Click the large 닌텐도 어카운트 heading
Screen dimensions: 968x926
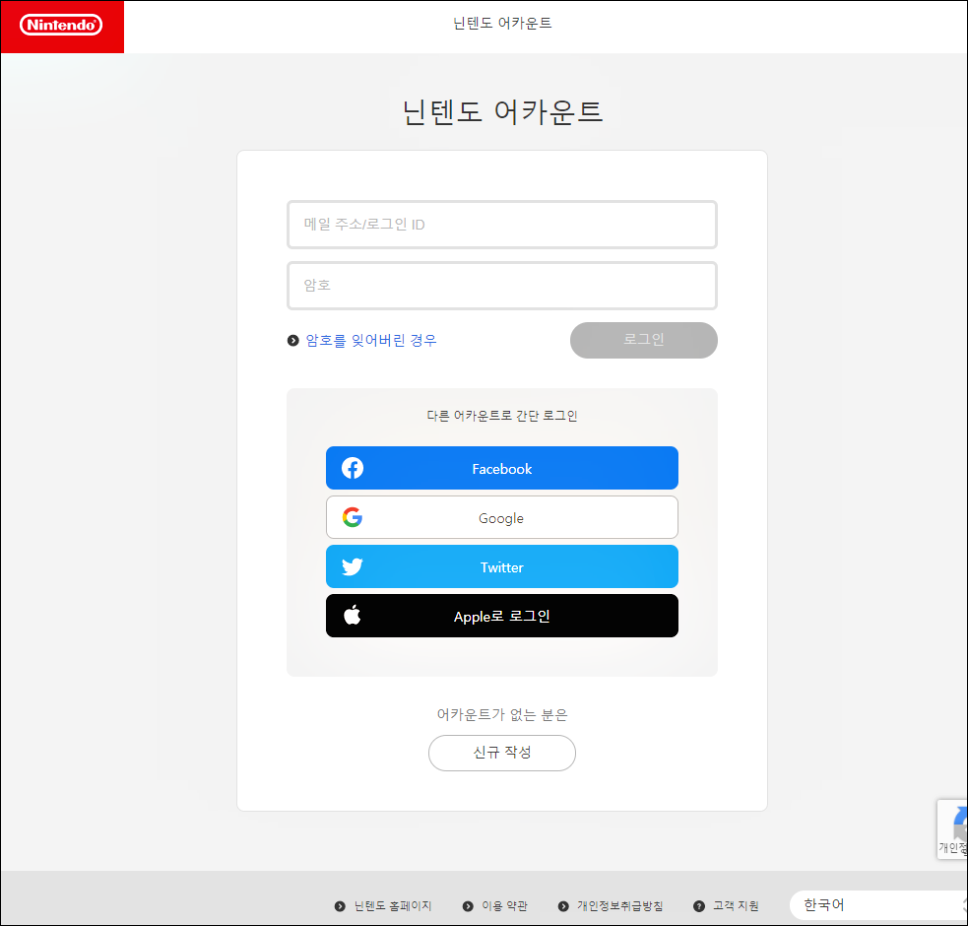tap(502, 112)
